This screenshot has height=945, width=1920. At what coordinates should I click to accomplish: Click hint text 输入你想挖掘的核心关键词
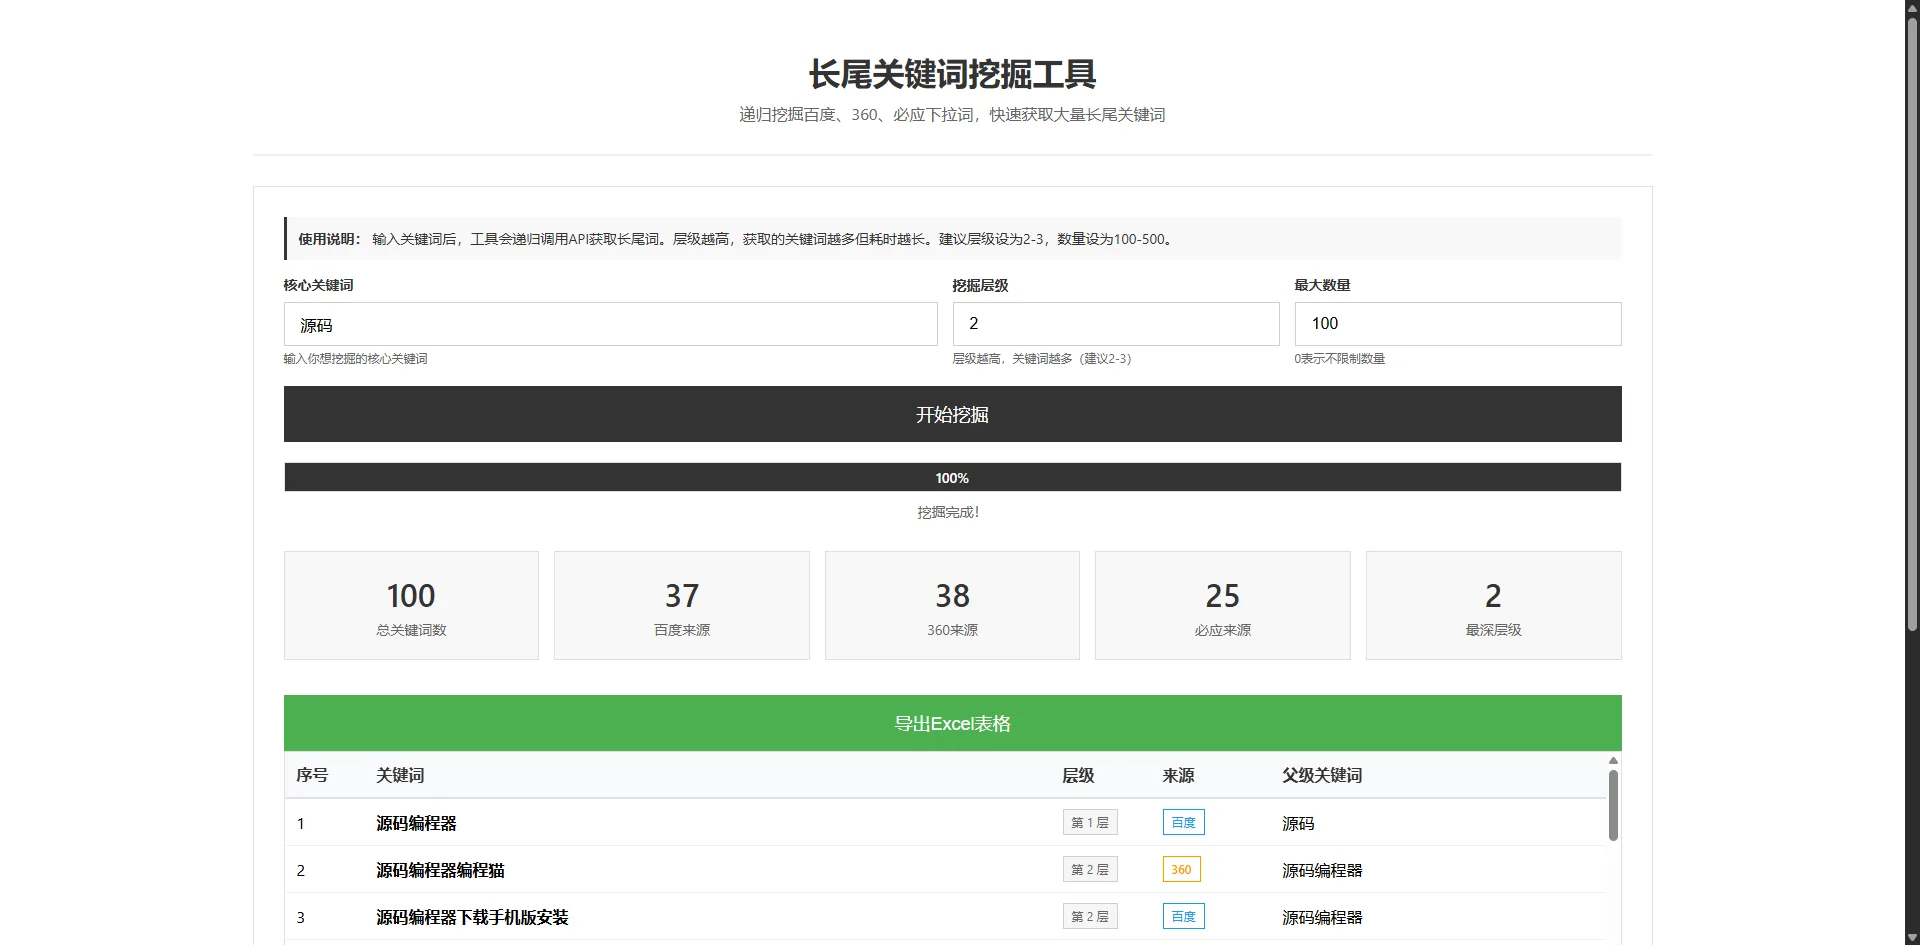click(x=355, y=358)
